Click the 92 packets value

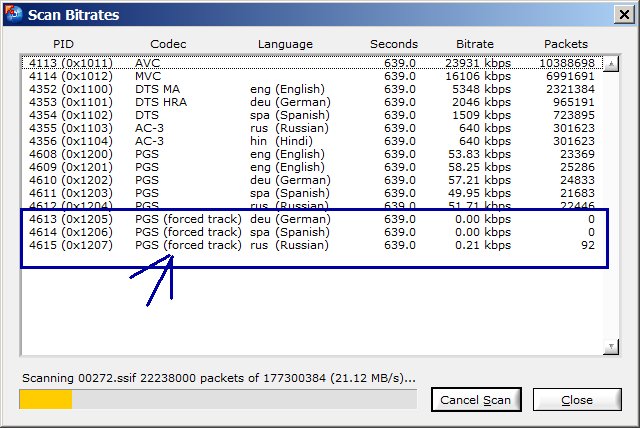point(588,246)
